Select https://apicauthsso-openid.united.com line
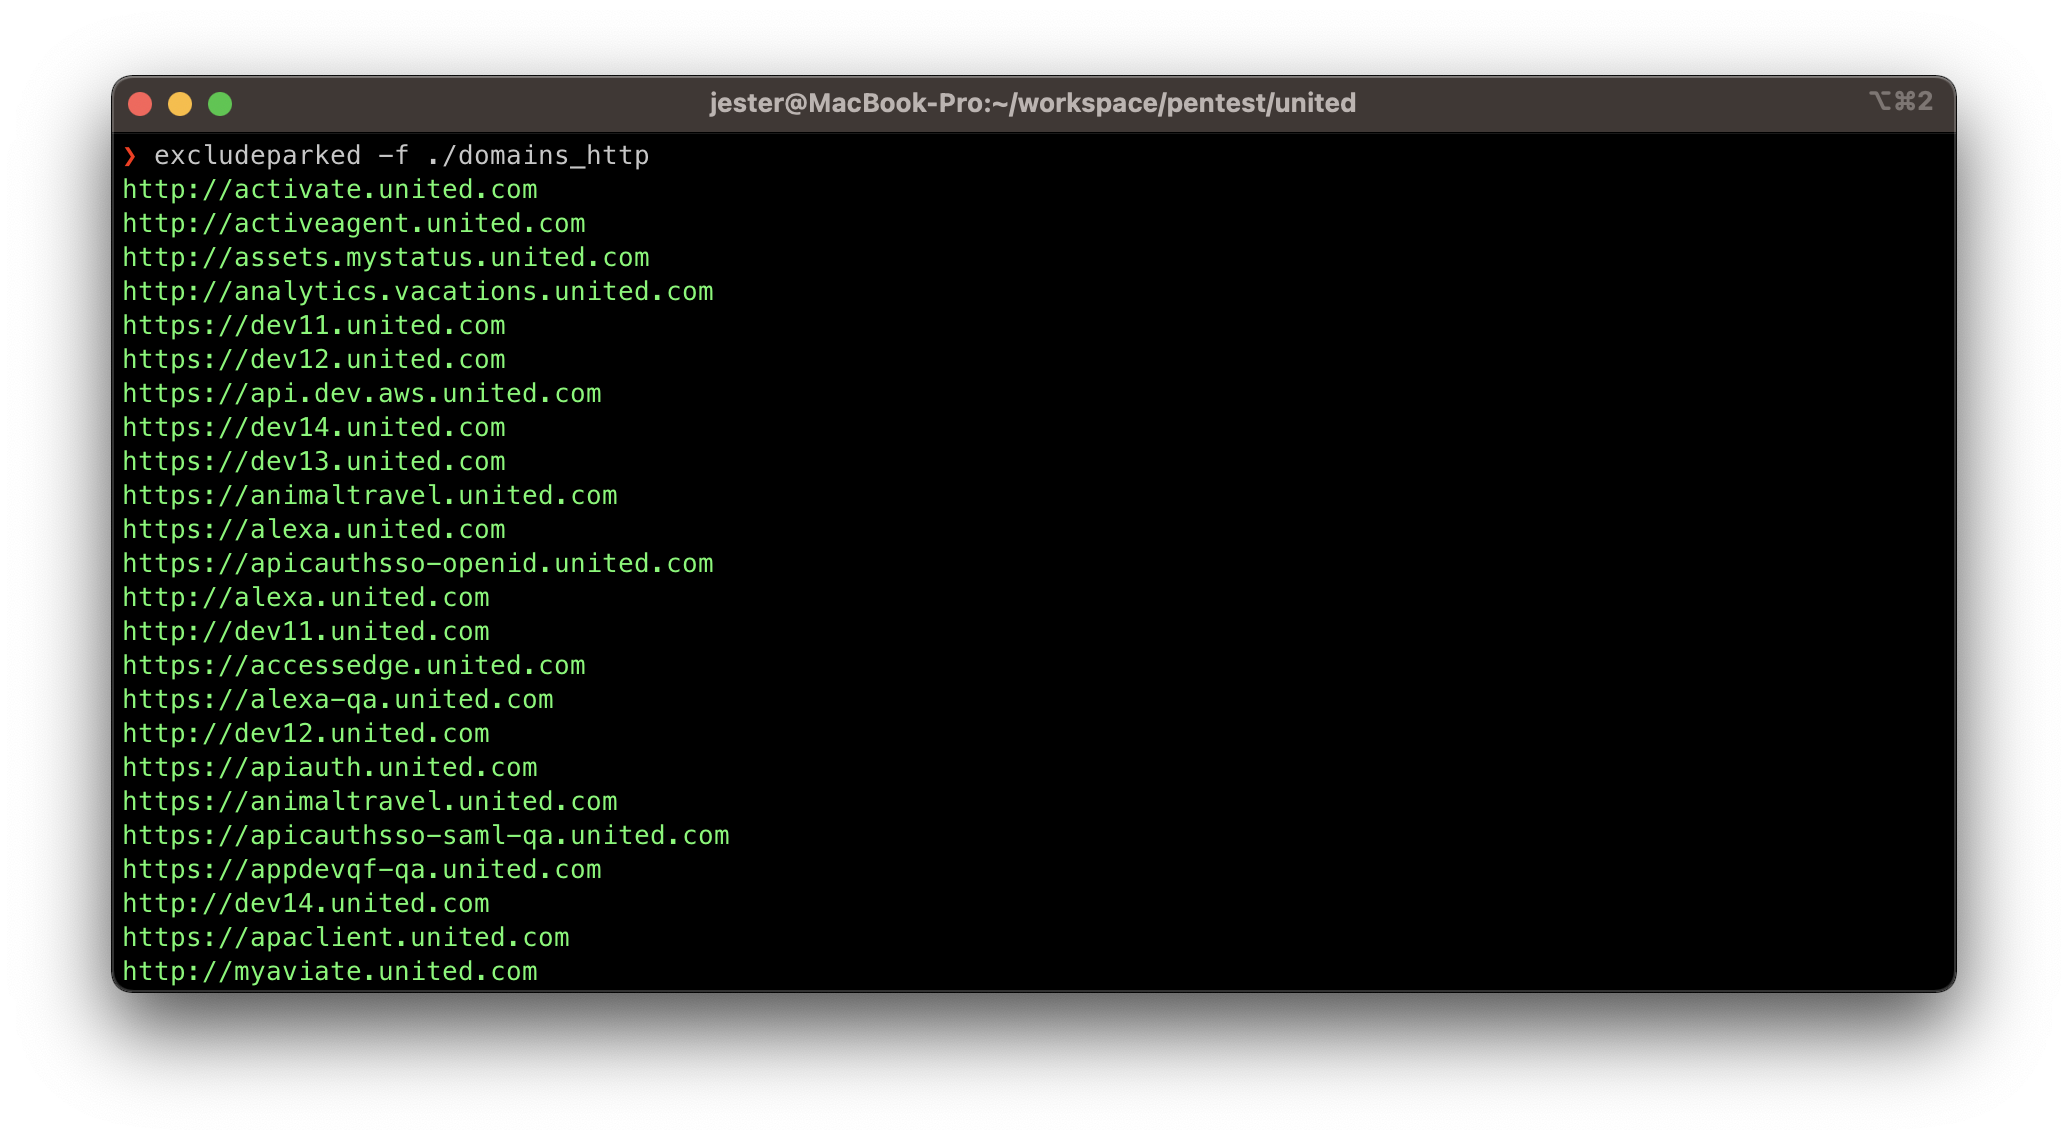Image resolution: width=2068 pixels, height=1140 pixels. point(418,564)
